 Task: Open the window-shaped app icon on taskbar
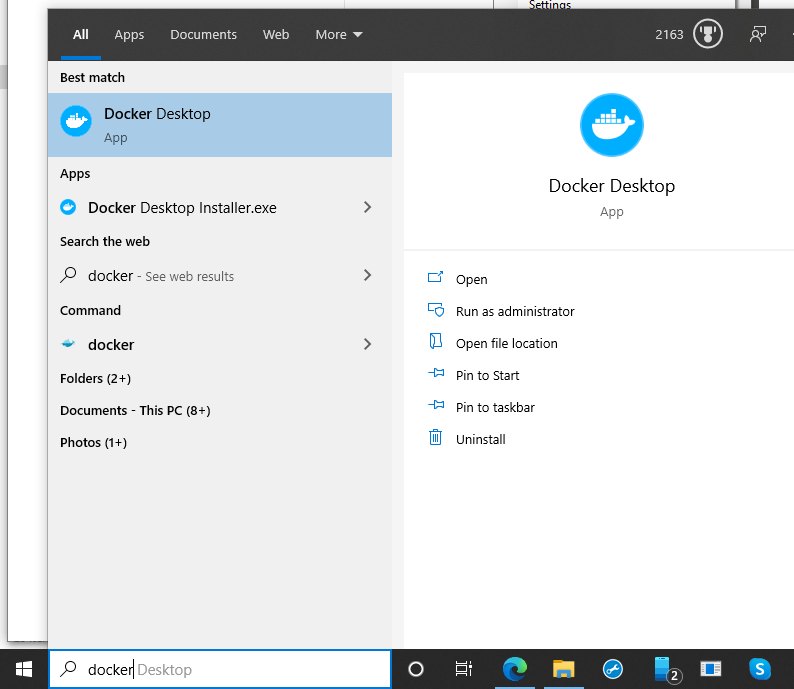[x=710, y=669]
